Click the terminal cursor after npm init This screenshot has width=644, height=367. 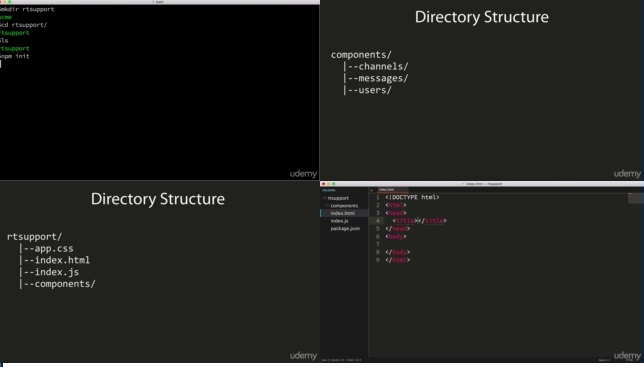click(0, 64)
